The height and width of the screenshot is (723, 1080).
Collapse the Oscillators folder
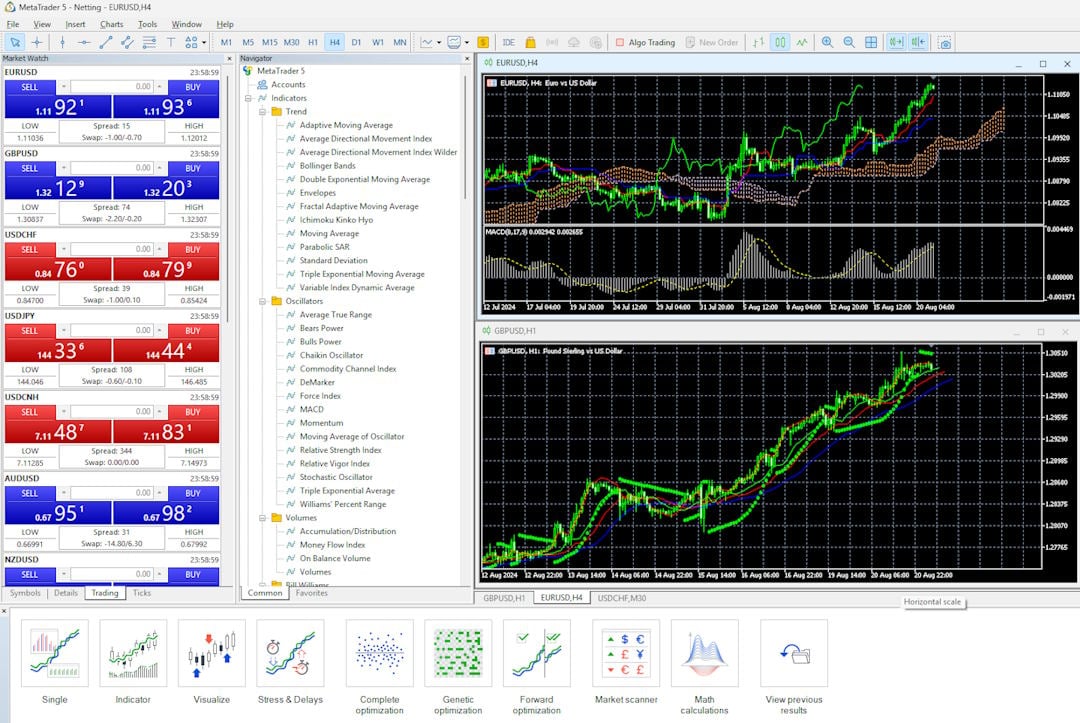[x=262, y=301]
